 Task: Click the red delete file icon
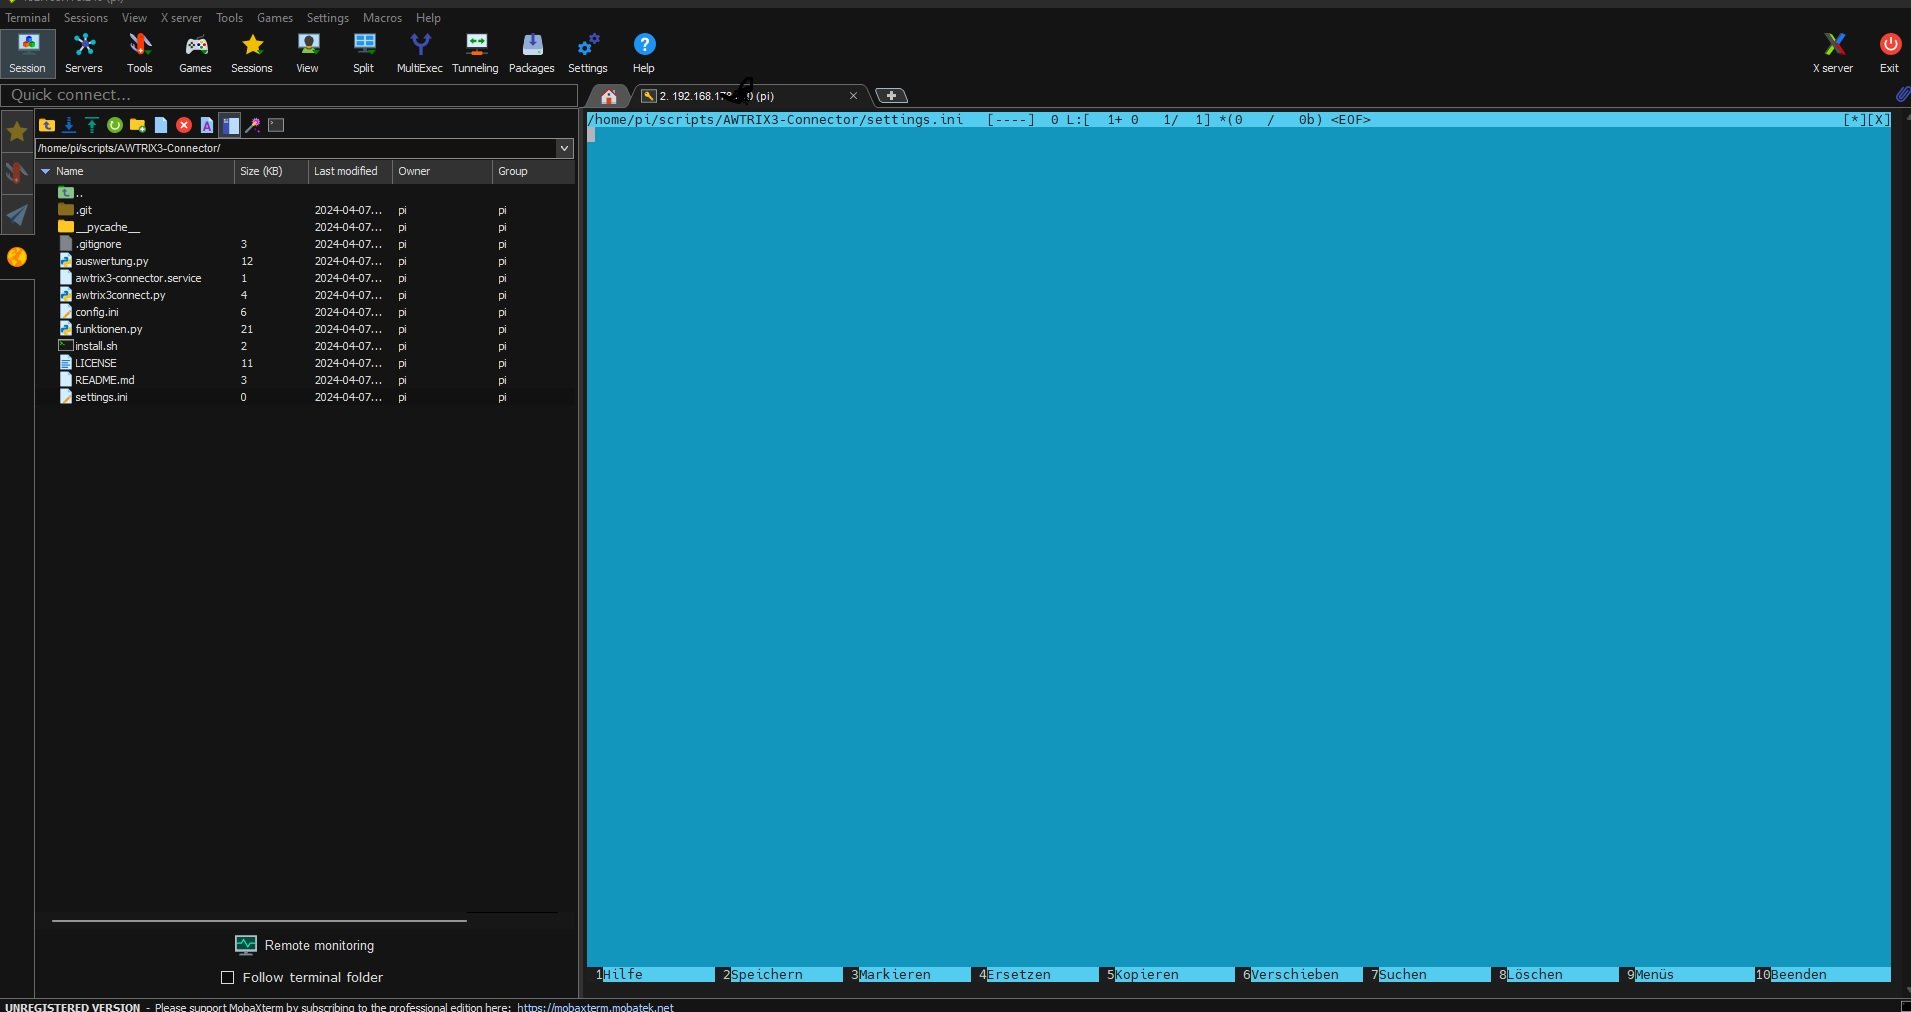click(x=184, y=125)
